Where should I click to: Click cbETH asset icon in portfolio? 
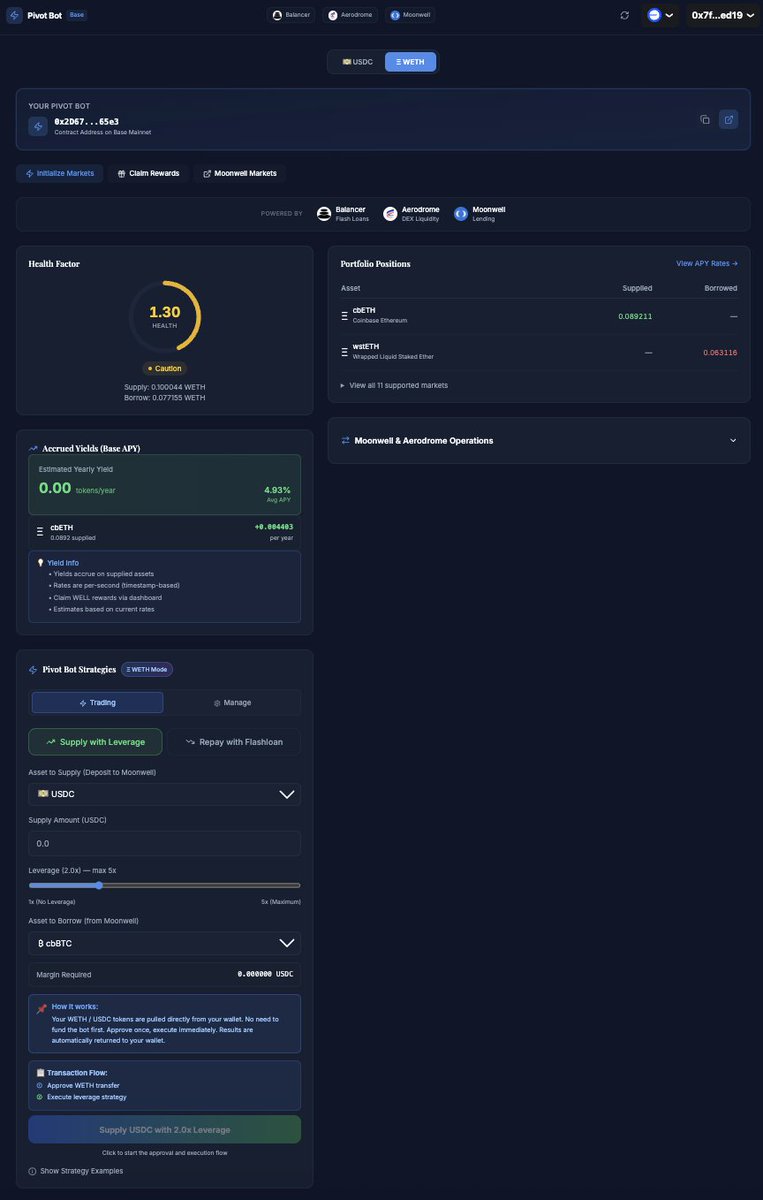coord(345,315)
